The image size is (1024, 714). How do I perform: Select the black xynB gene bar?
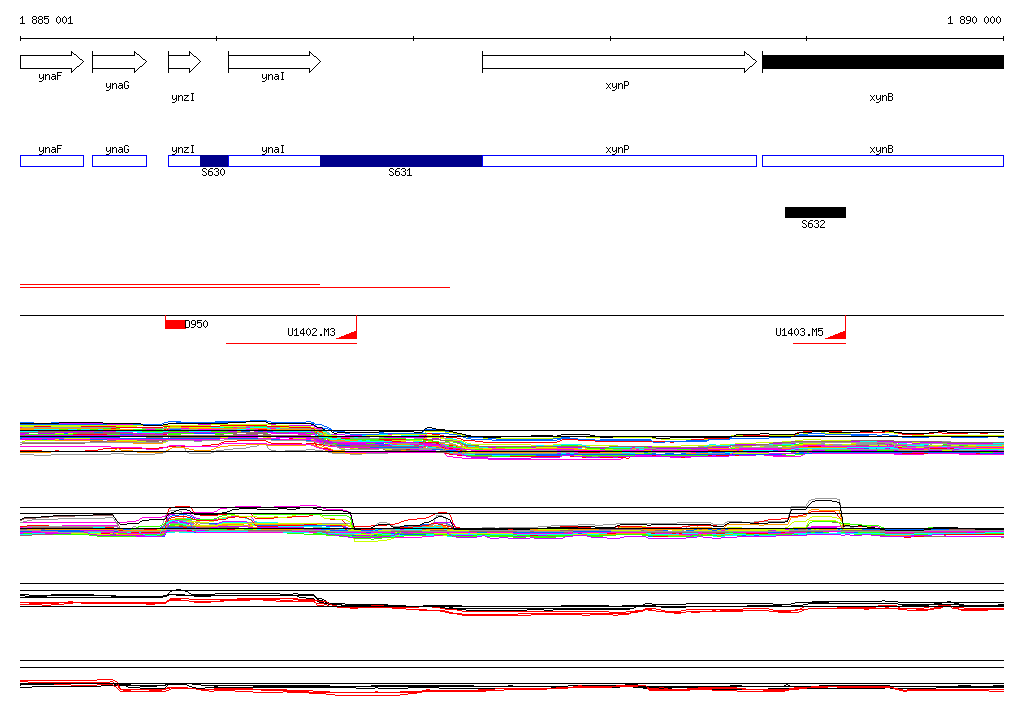(x=883, y=62)
